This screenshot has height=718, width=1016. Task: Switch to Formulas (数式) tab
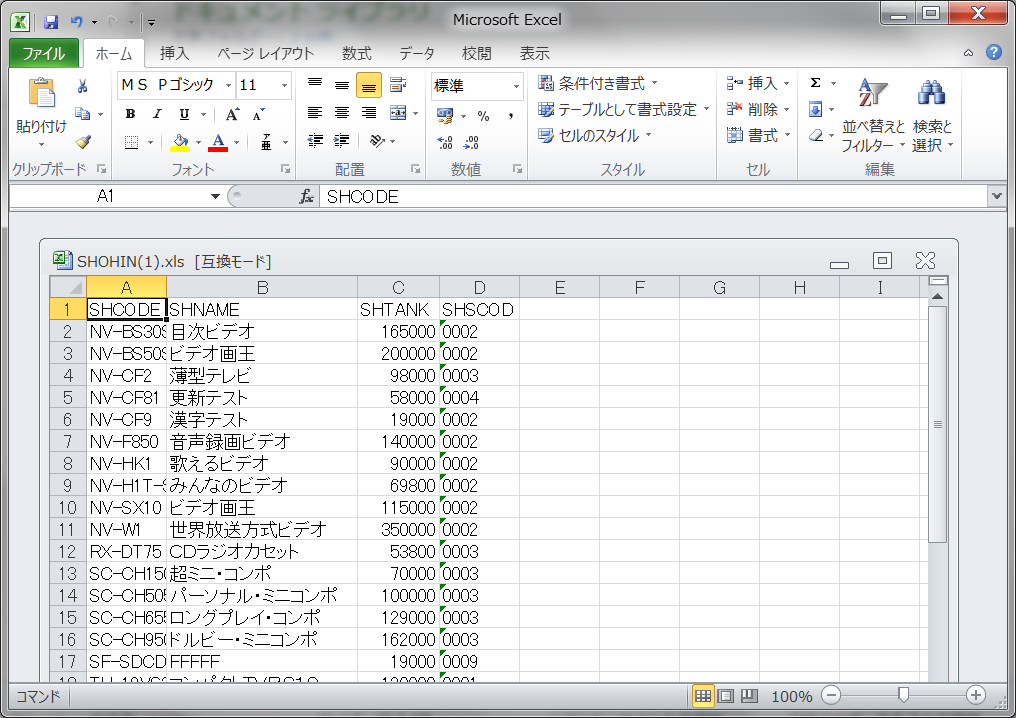[356, 53]
